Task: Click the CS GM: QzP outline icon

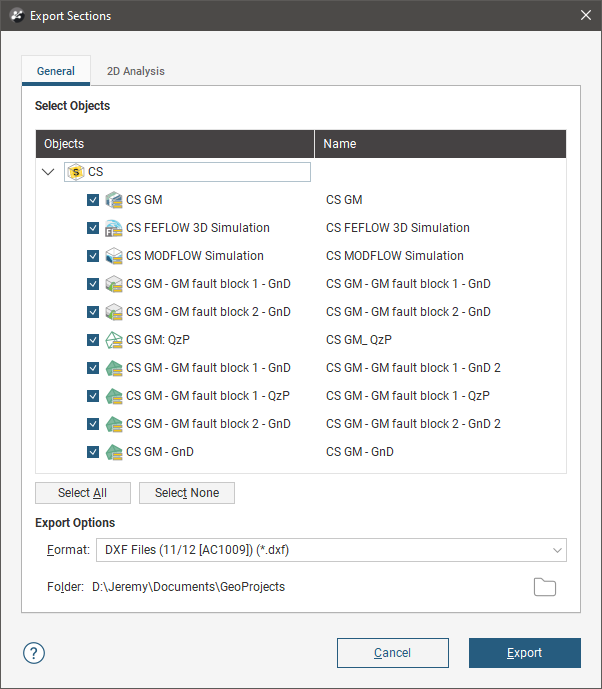Action: pos(114,340)
